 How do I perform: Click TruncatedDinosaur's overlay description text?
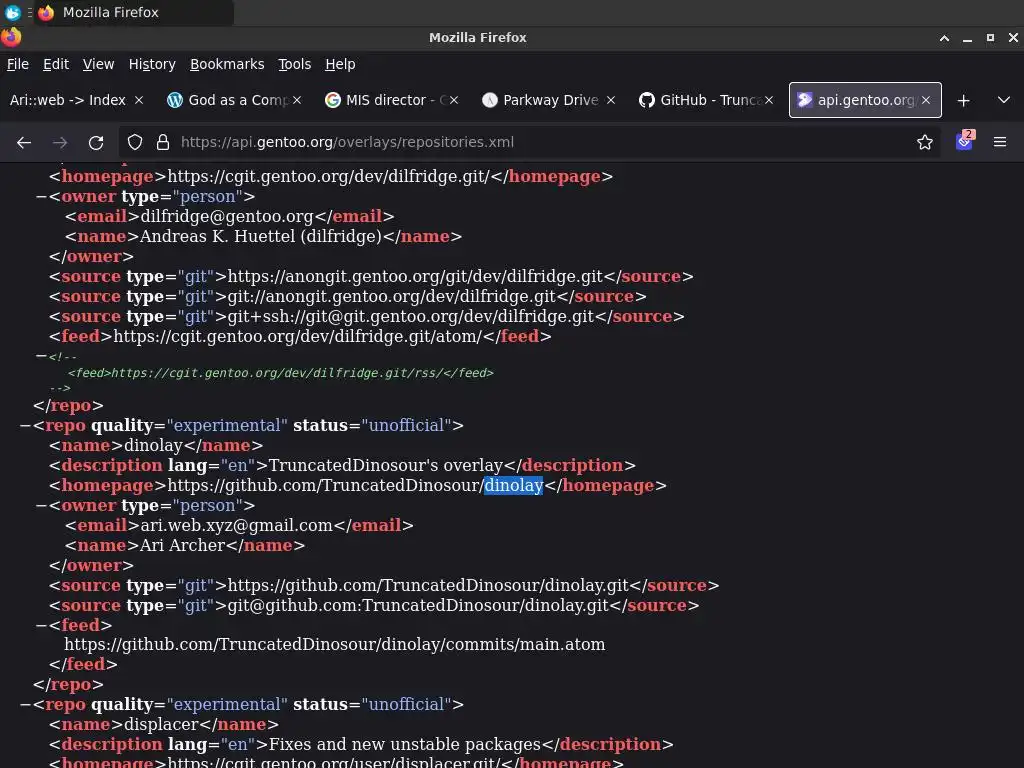point(386,465)
